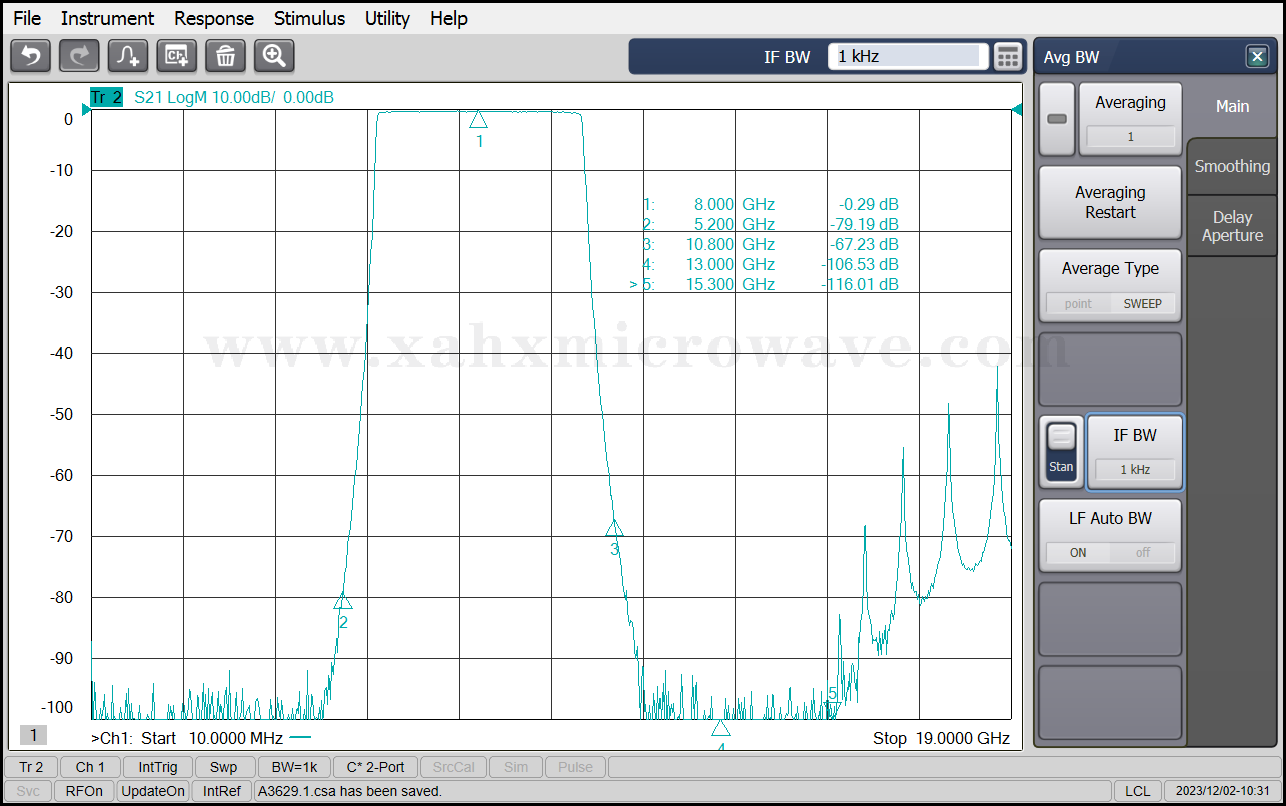Image resolution: width=1286 pixels, height=806 pixels.
Task: Switch to the Smoothing tab
Action: coord(1232,167)
